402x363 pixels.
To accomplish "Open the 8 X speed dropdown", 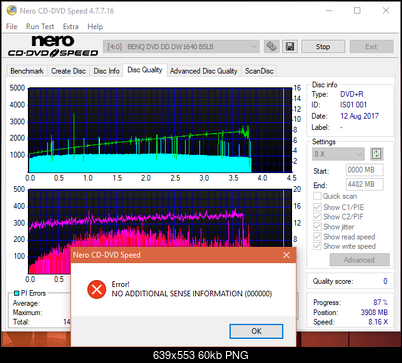I will click(x=338, y=154).
